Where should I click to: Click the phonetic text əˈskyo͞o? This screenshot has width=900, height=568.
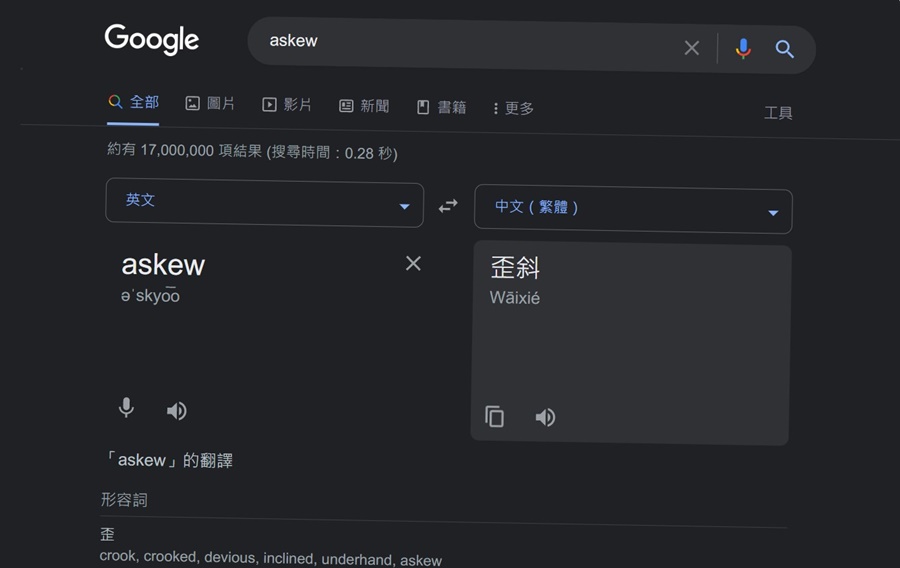[150, 295]
